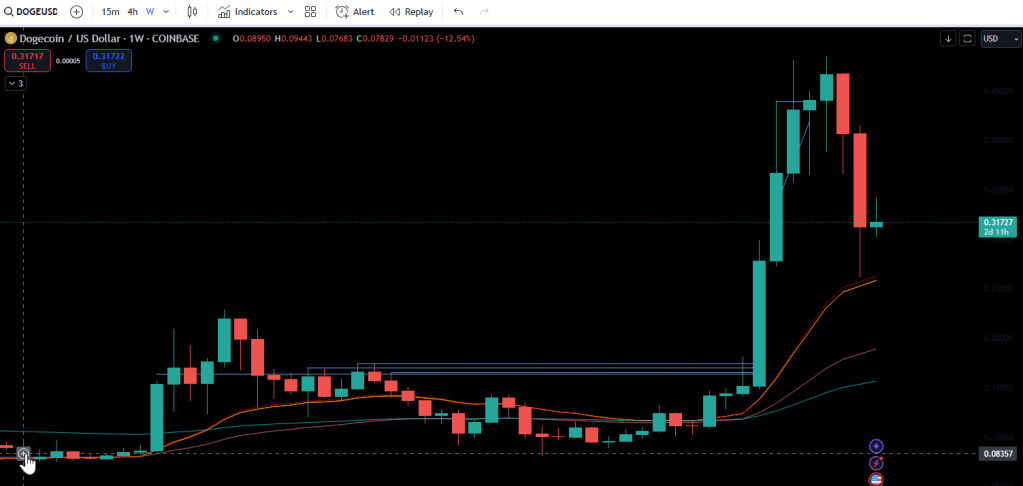
Task: Create a new Alert
Action: [x=355, y=12]
